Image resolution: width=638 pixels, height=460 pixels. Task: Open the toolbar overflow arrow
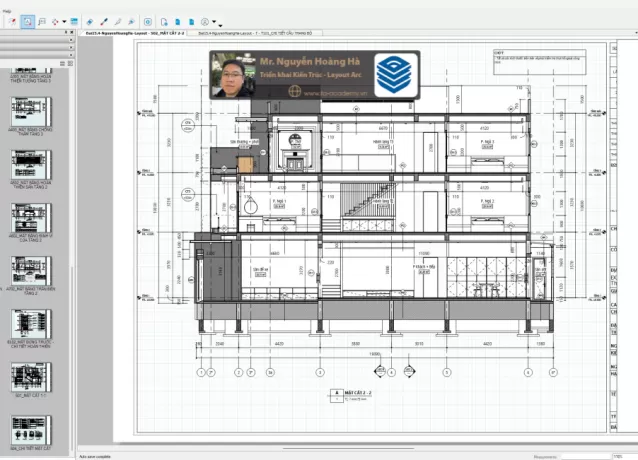(x=220, y=26)
